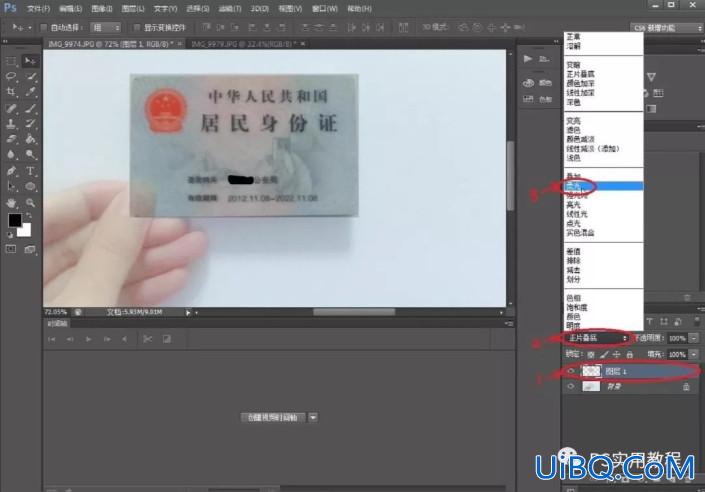Open the opacity slider arrow

click(x=695, y=338)
